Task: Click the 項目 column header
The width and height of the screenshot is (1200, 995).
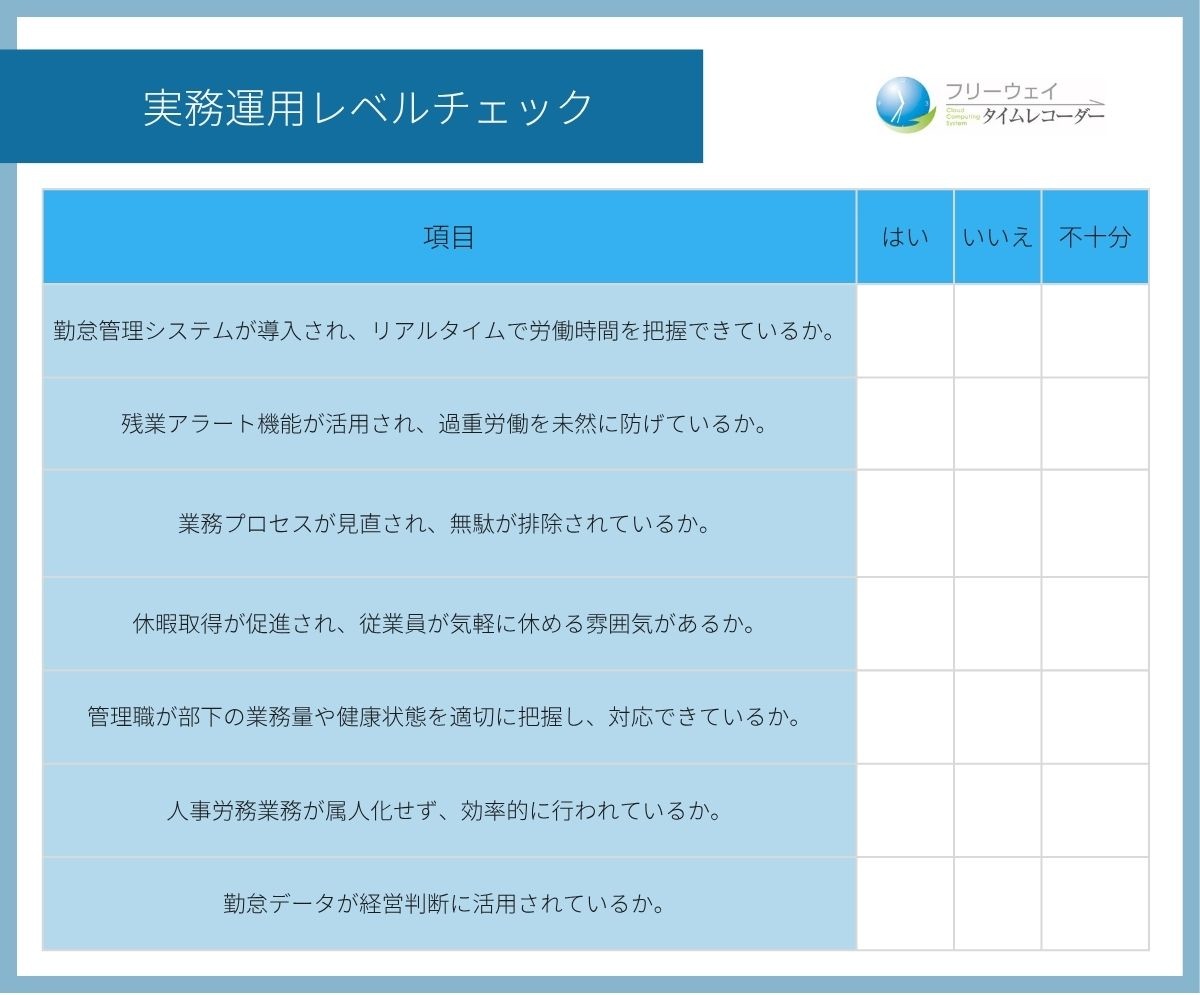Action: [449, 237]
